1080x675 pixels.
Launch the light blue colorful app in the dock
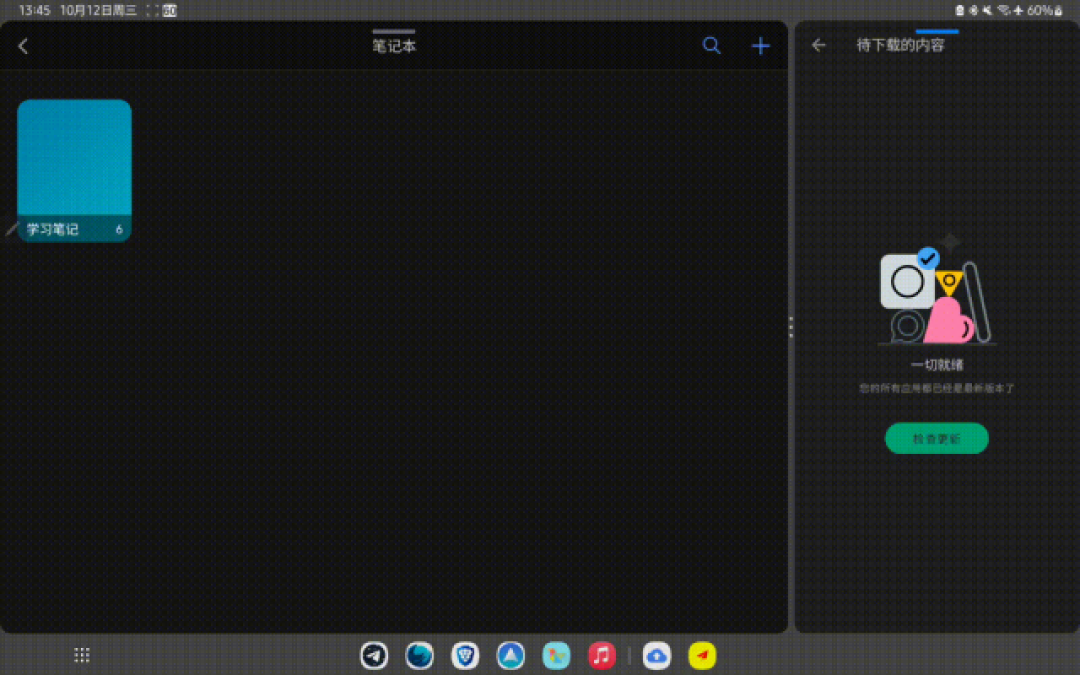pos(556,656)
